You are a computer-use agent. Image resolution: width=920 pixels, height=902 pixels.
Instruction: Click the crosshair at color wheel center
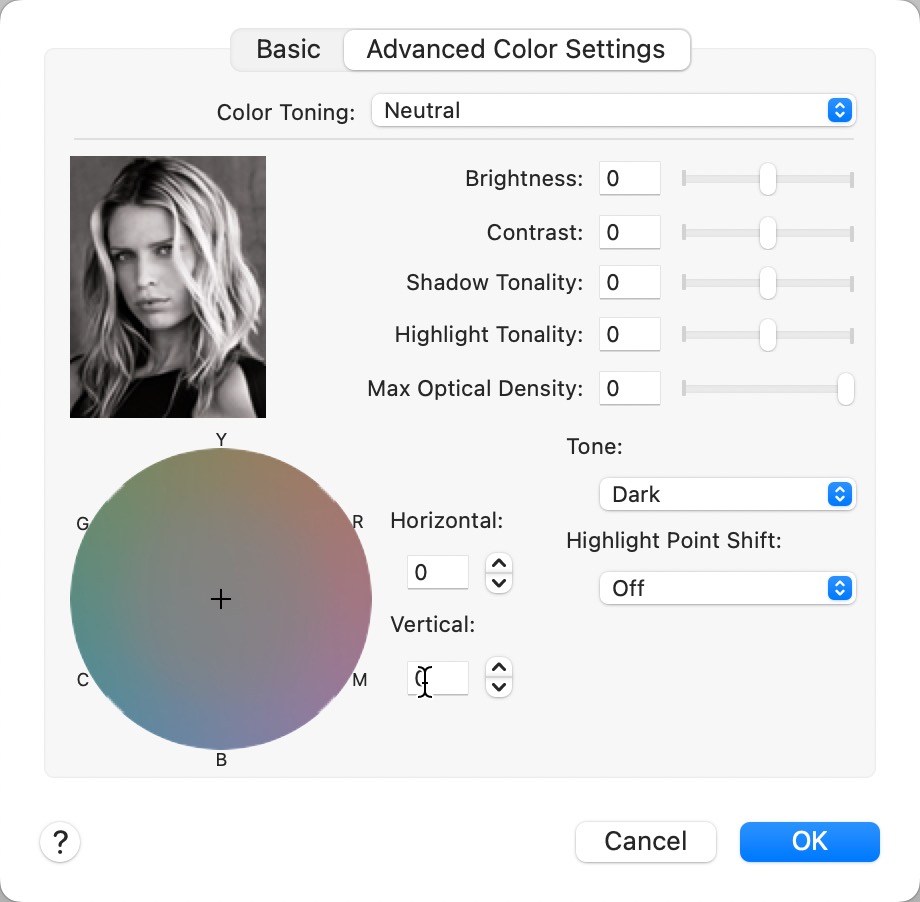pyautogui.click(x=221, y=599)
